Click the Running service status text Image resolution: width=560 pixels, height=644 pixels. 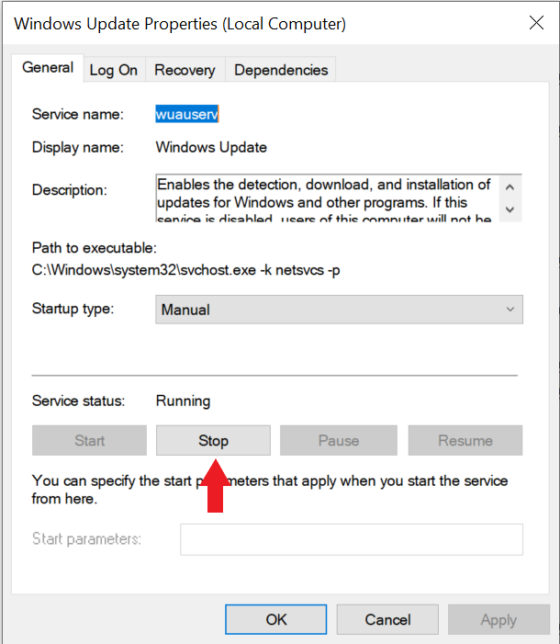183,401
